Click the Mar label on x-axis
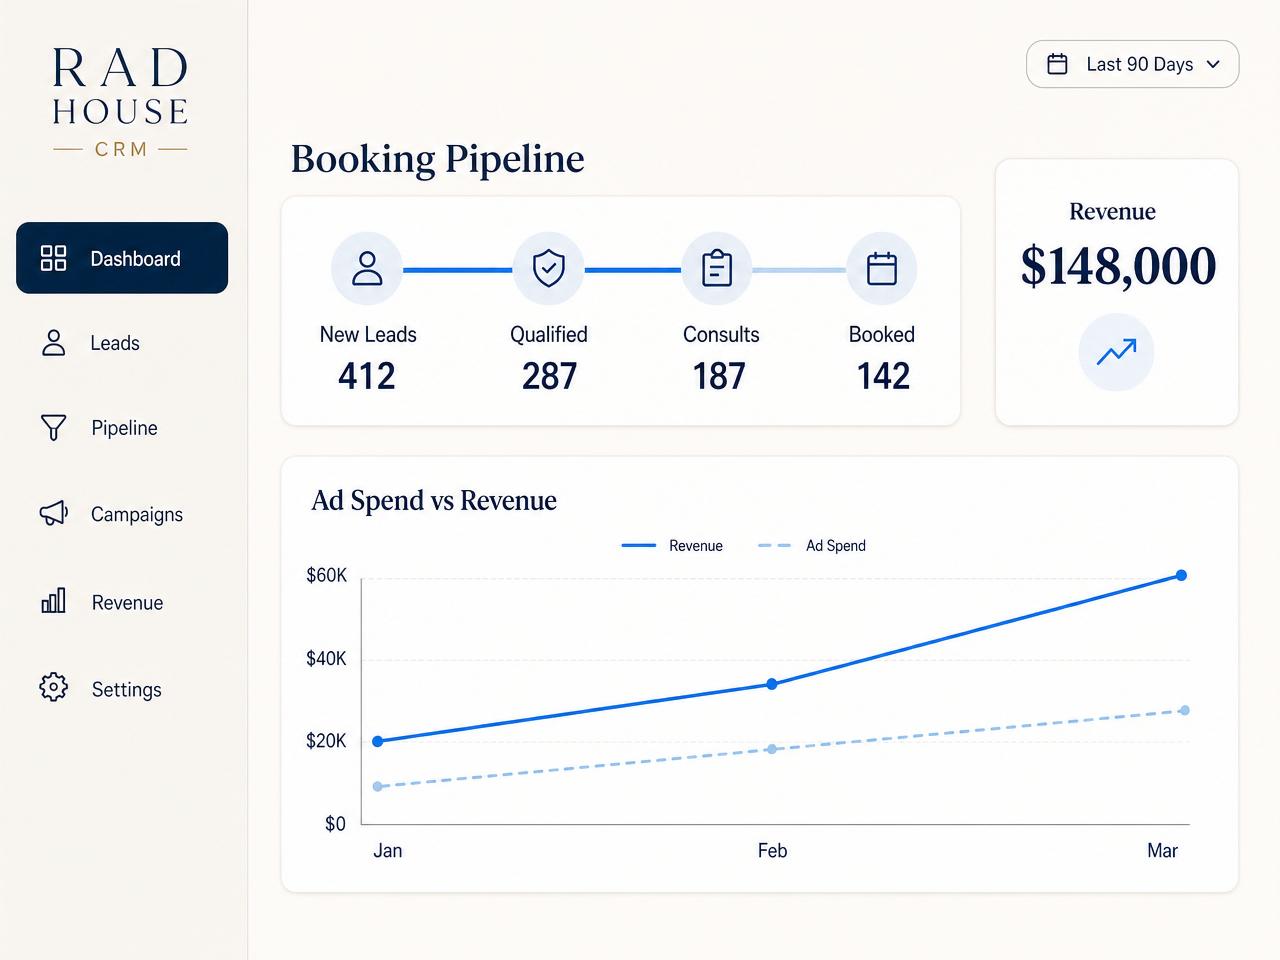 [x=1162, y=851]
